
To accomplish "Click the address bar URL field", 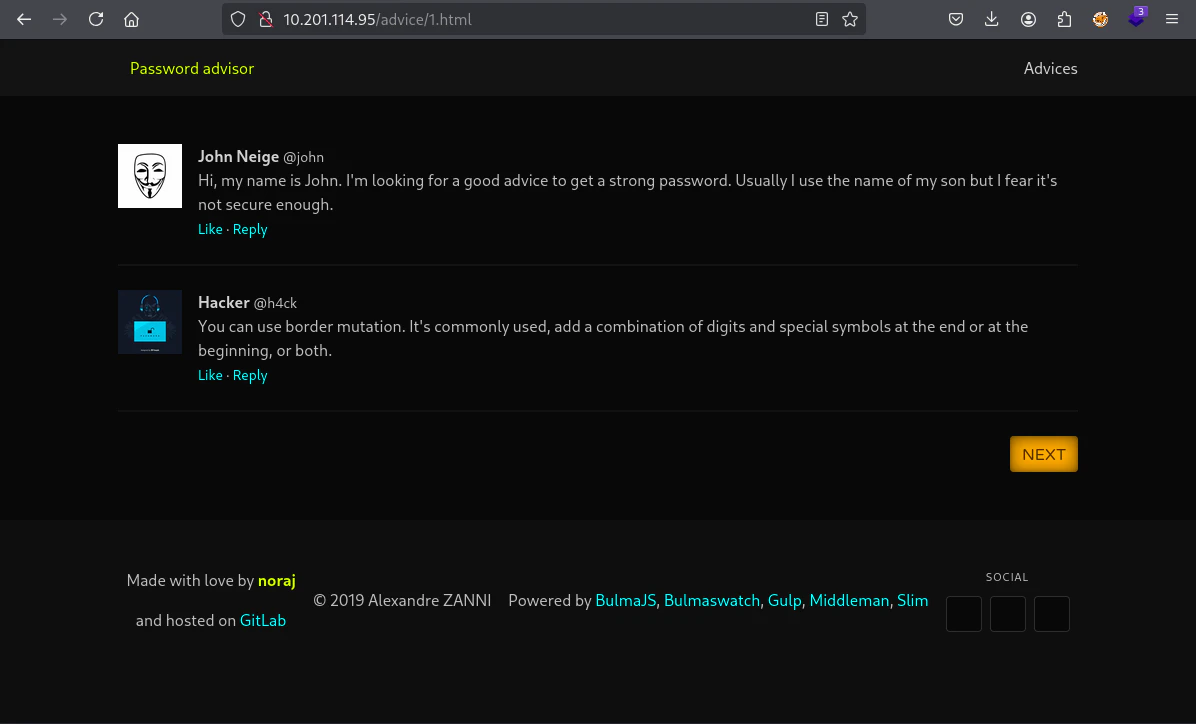I will coord(543,20).
